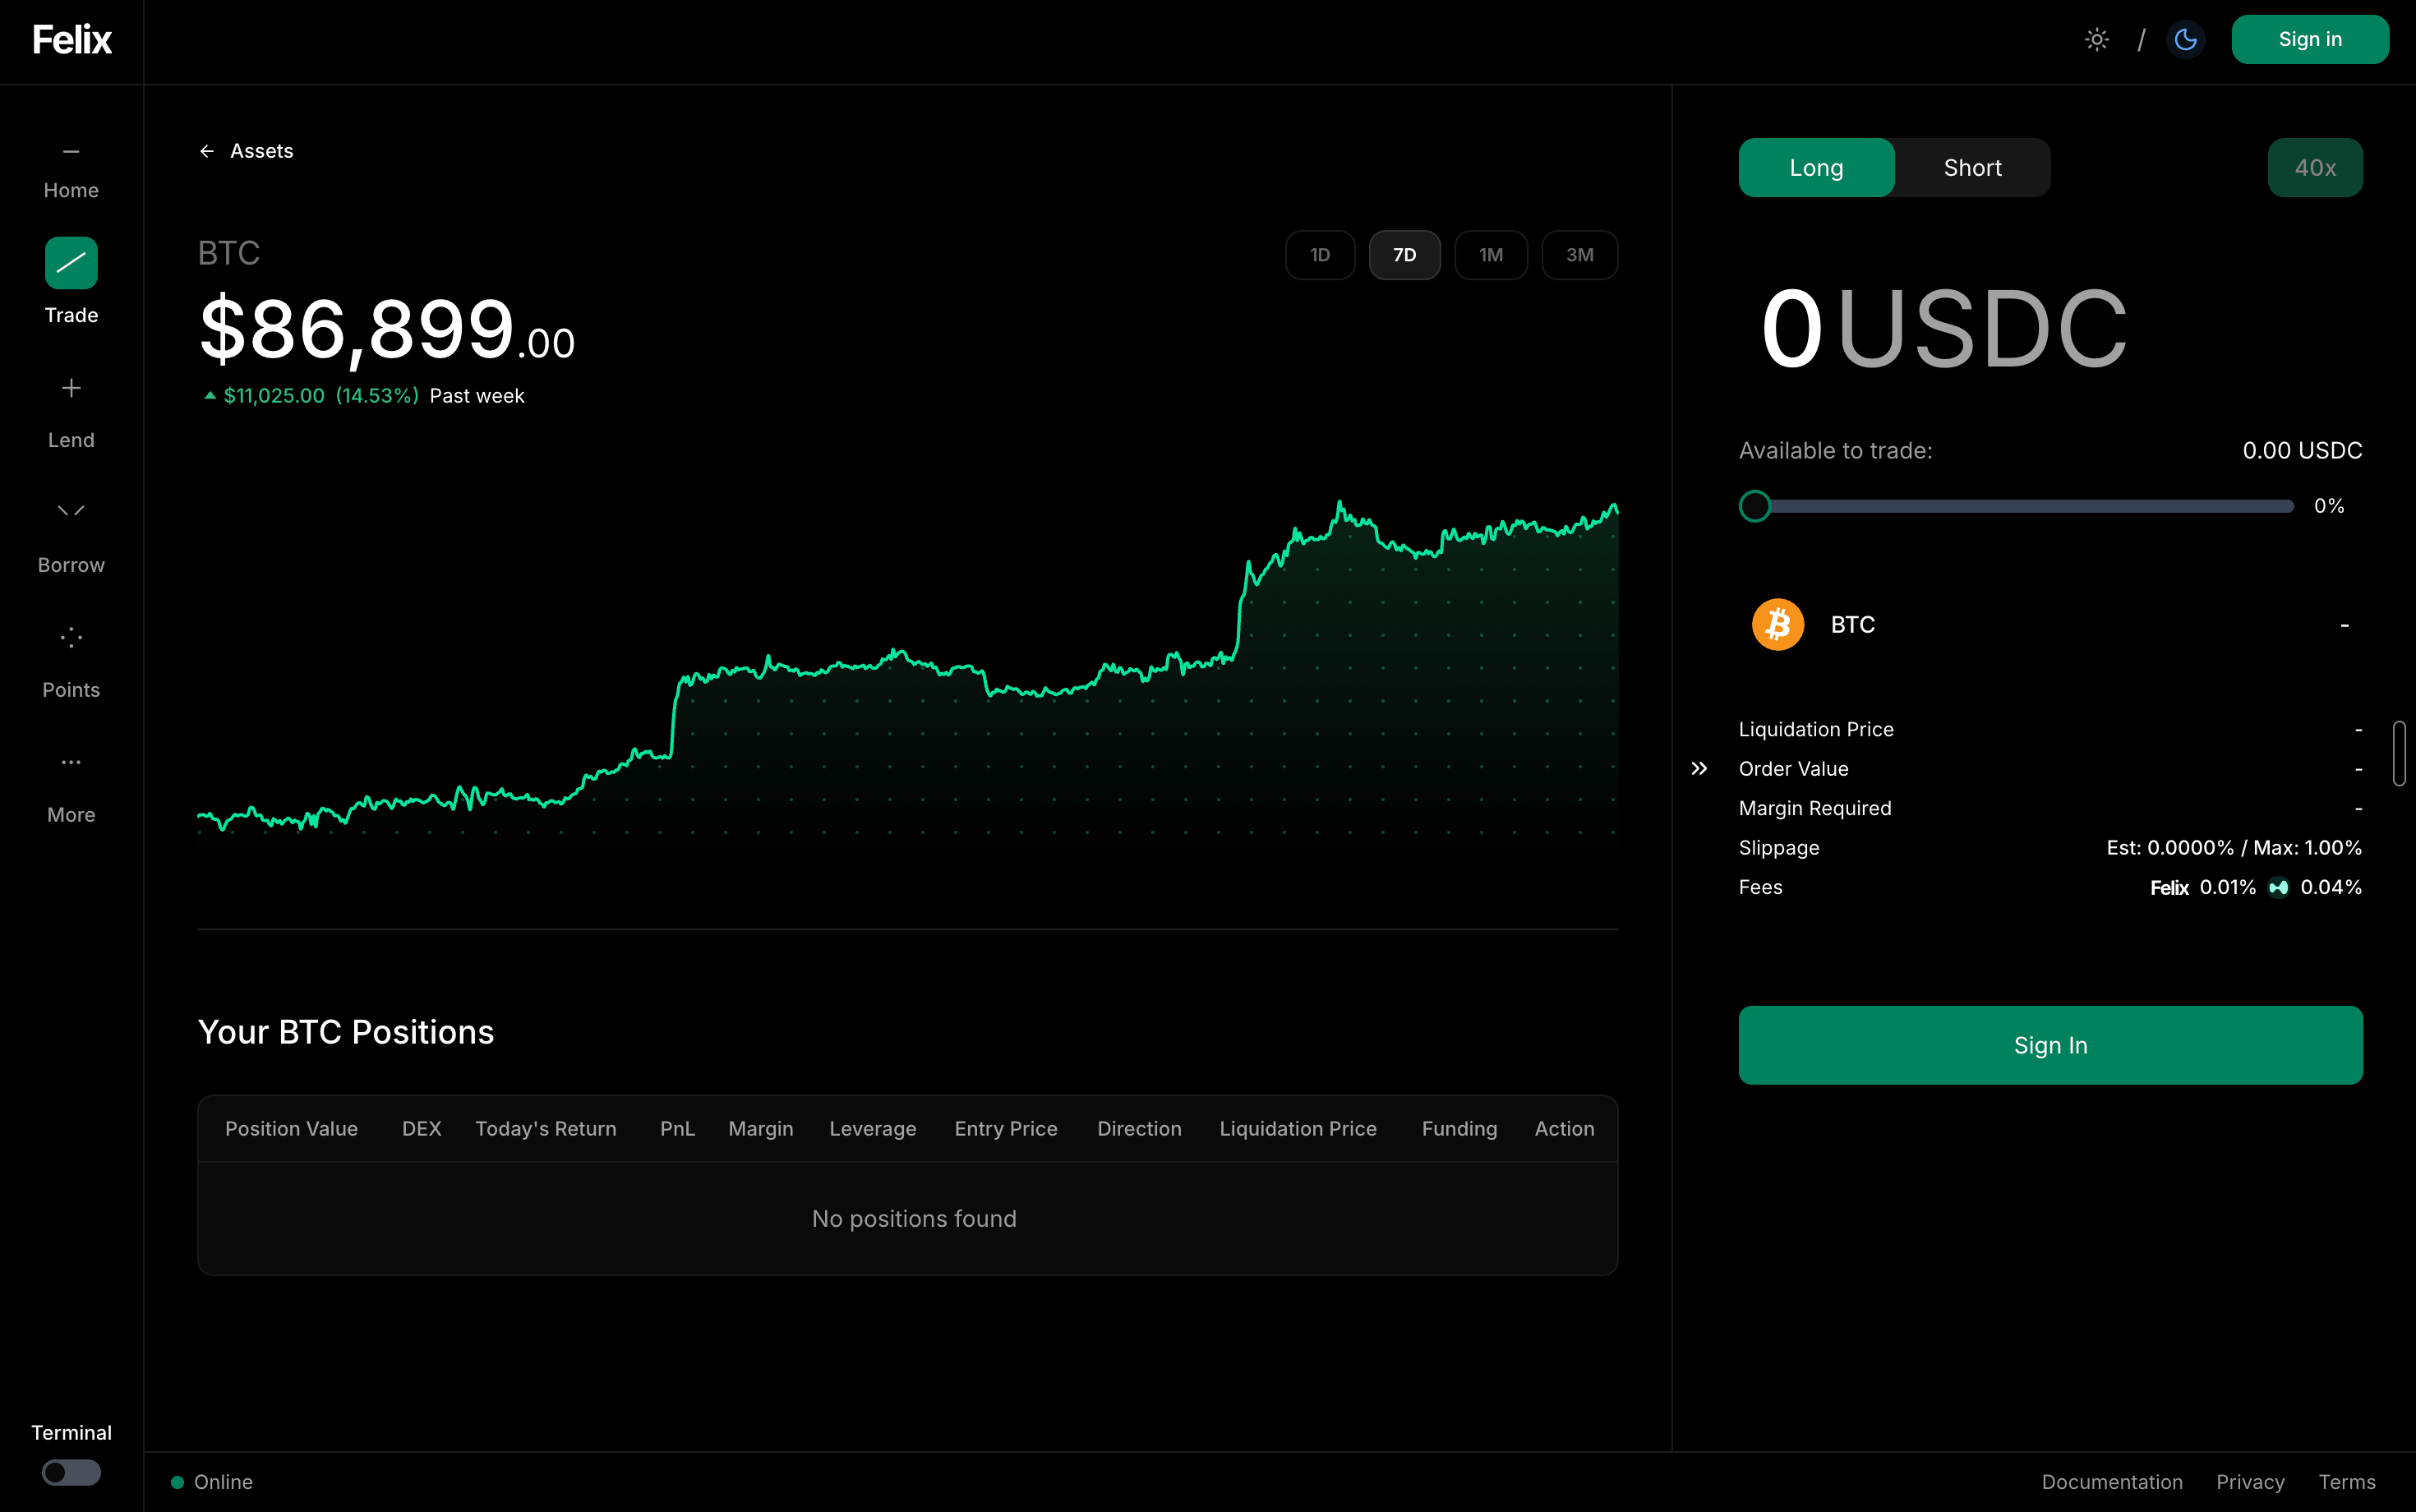Open Home in the sidebar
The width and height of the screenshot is (2416, 1512).
point(71,171)
